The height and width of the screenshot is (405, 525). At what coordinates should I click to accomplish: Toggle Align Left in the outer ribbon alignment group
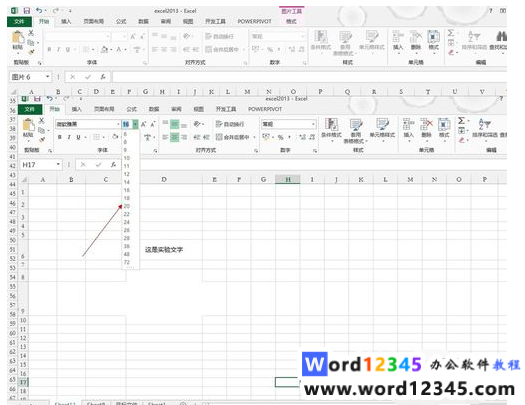[155, 50]
